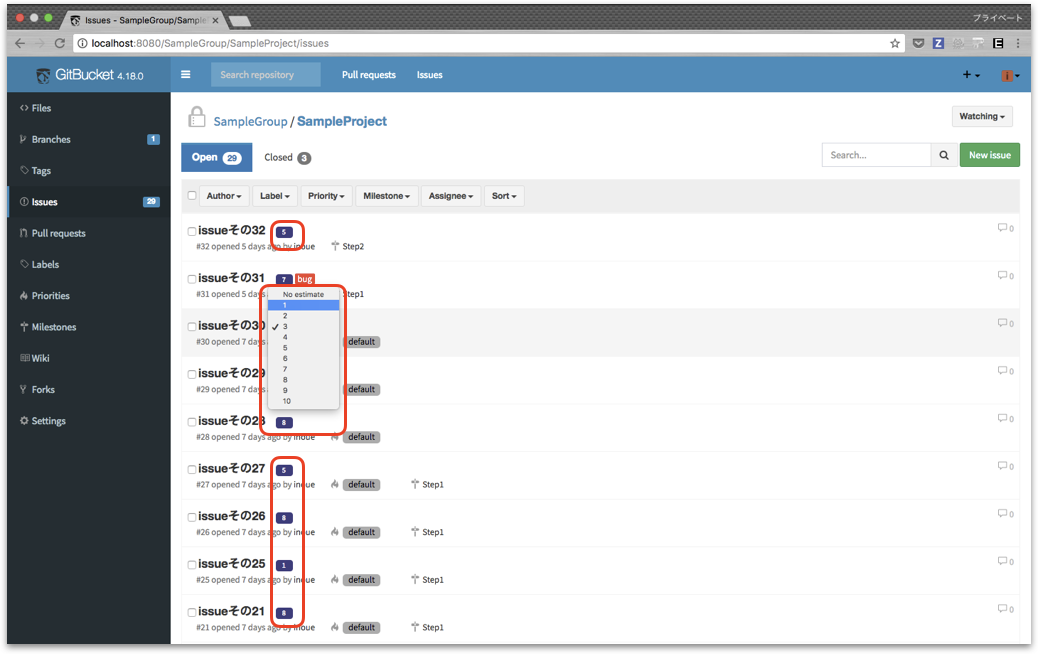Click the lock icon beside the repository name
The width and height of the screenshot is (1038, 654).
(197, 117)
